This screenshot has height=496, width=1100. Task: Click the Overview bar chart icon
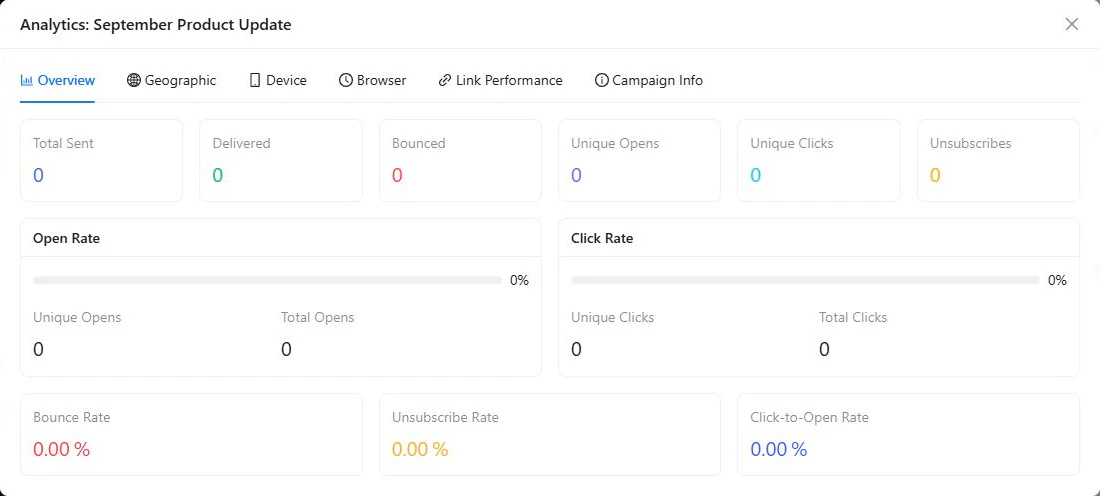click(x=27, y=80)
